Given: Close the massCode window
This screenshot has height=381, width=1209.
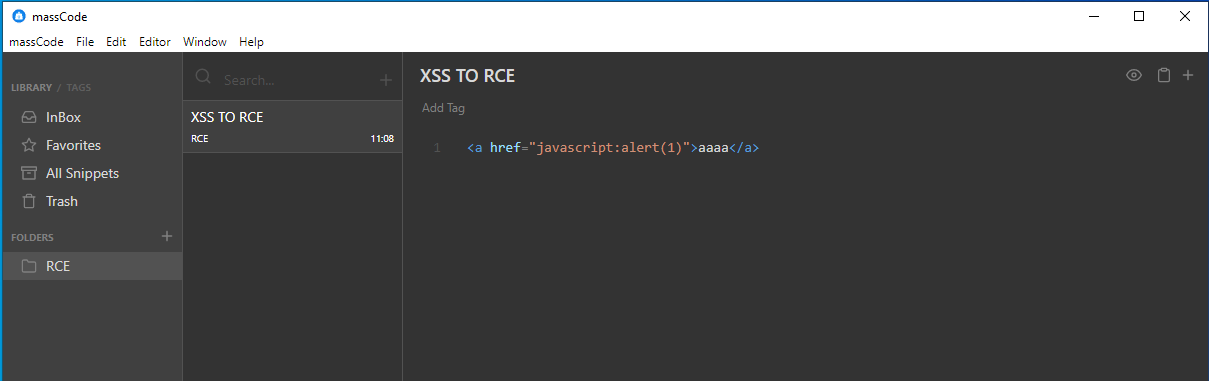Looking at the screenshot, I should [1185, 15].
